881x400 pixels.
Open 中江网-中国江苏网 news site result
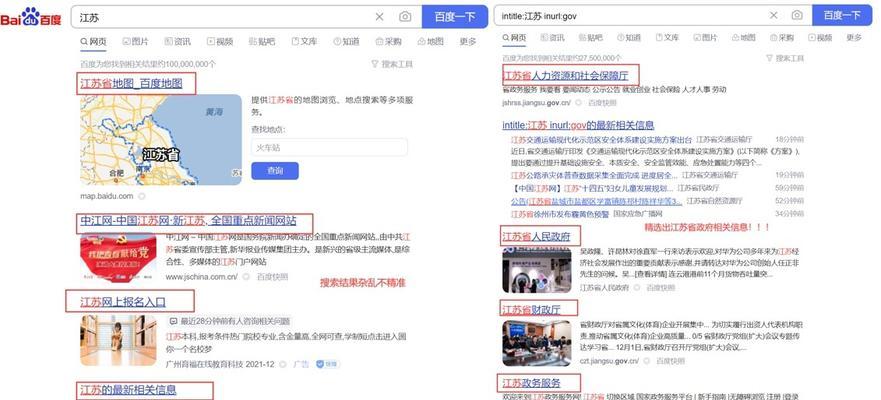click(x=188, y=221)
